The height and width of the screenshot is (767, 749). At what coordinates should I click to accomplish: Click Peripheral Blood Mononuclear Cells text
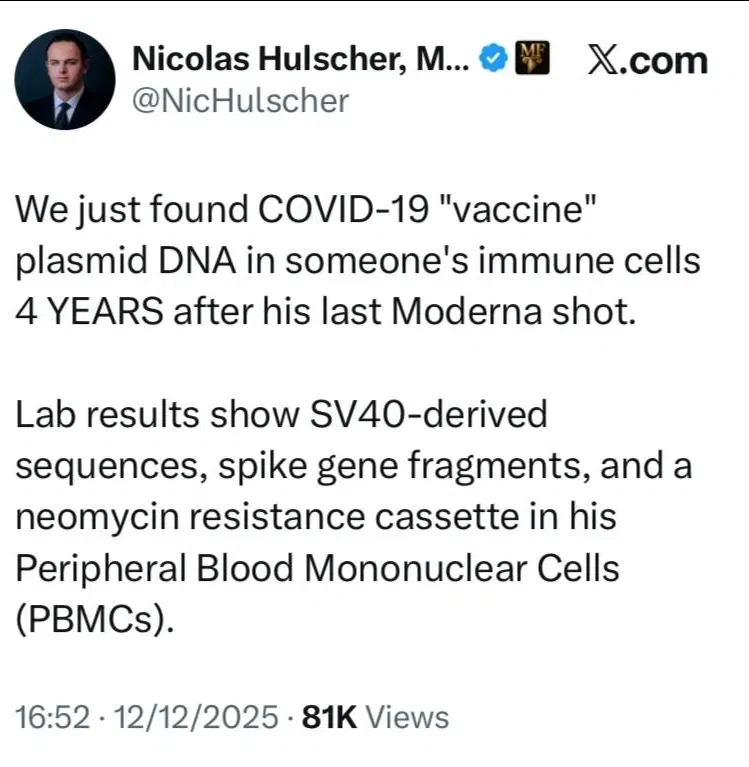tap(318, 568)
